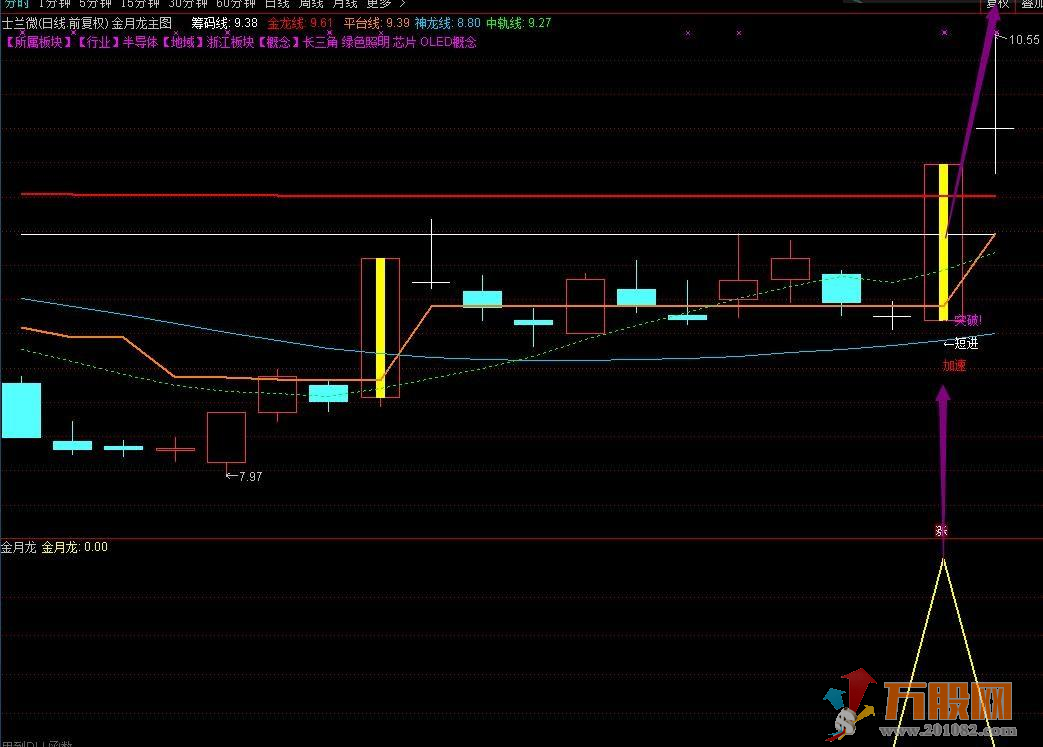Switch to the 周线 weekly tab

311,4
